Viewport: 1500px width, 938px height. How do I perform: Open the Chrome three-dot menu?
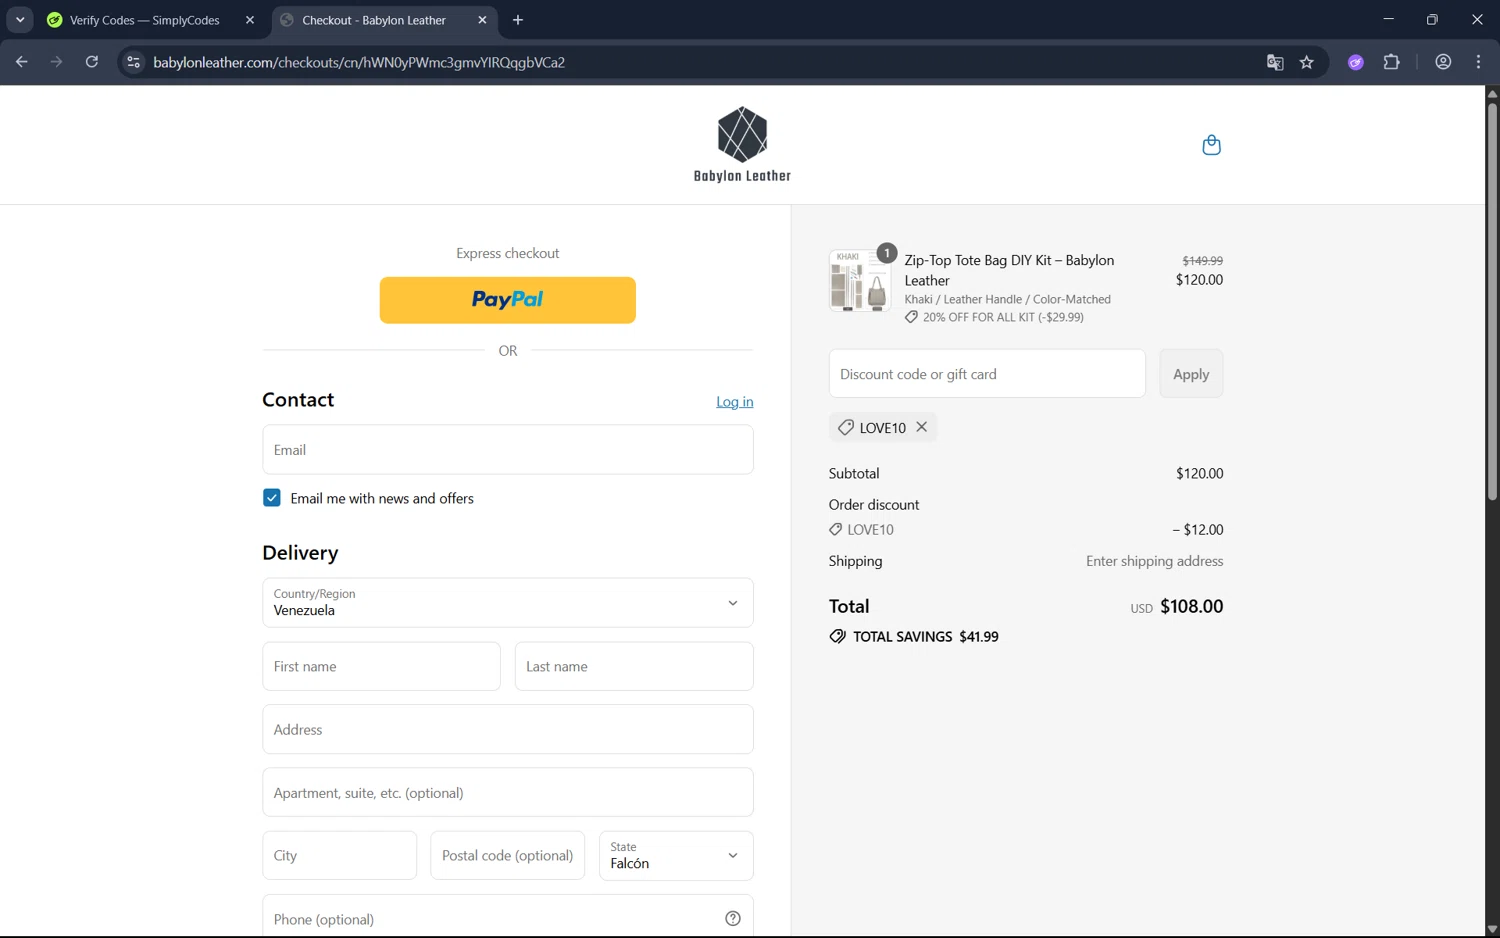coord(1478,62)
